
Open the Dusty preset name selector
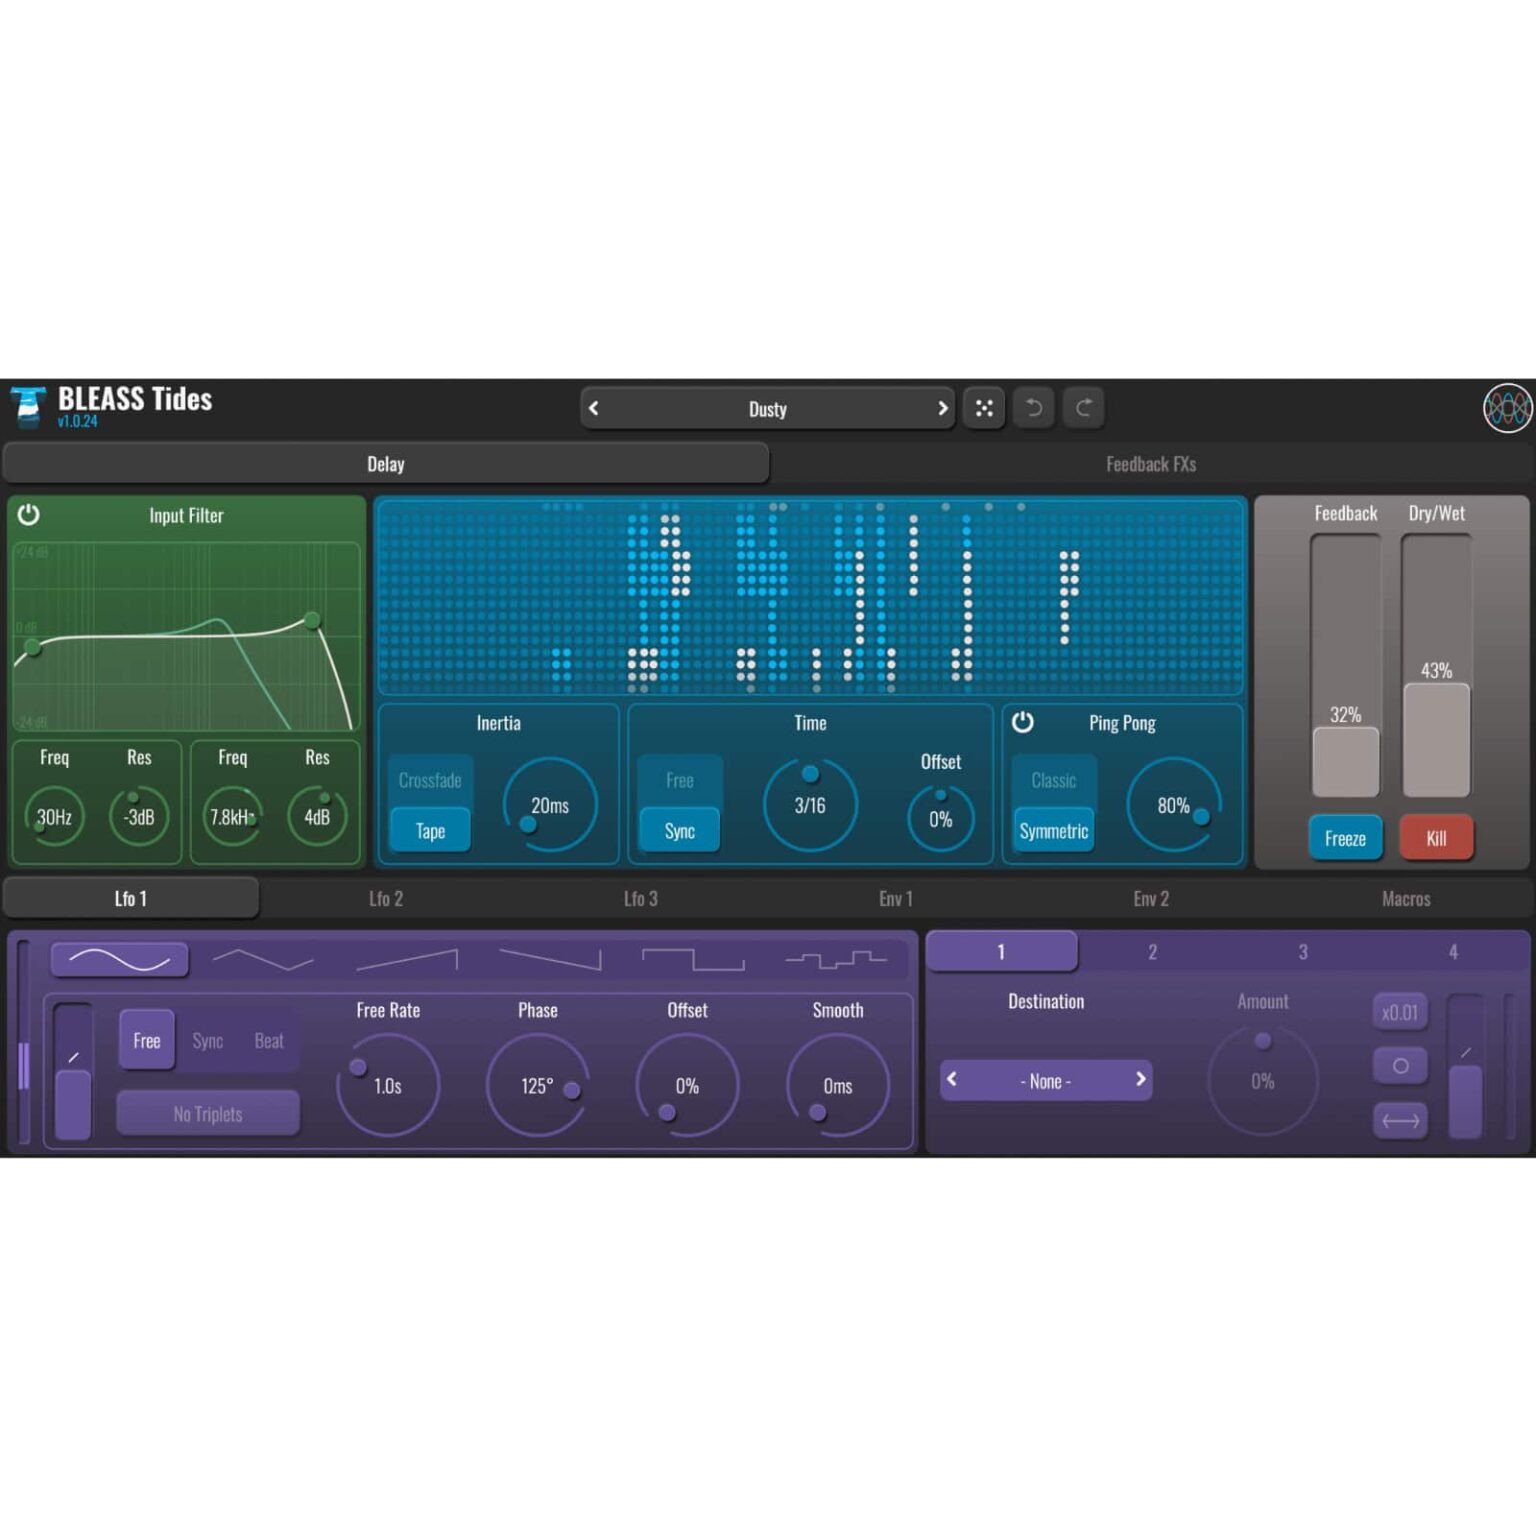[767, 409]
